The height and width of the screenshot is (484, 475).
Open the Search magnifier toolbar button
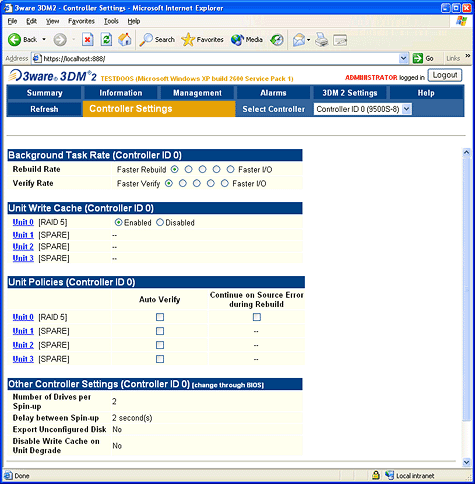click(x=157, y=40)
